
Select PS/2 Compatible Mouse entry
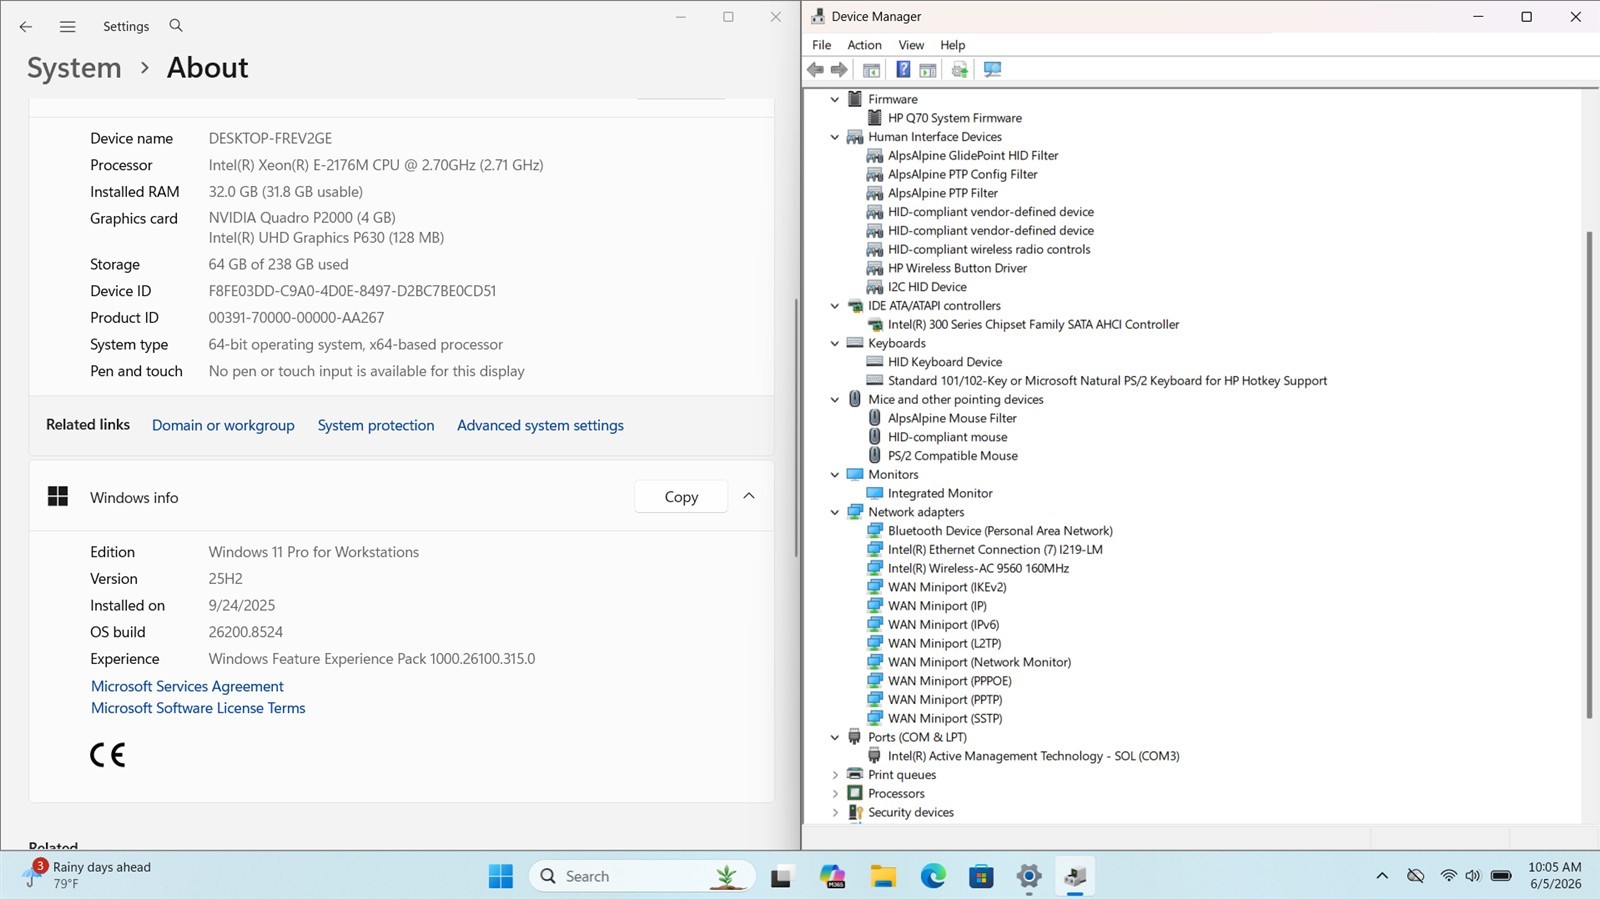(953, 456)
